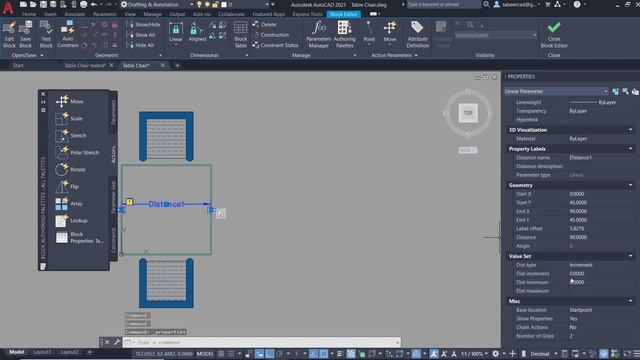This screenshot has width=640, height=360.
Task: Click the user account sign-in name
Action: pyautogui.click(x=520, y=4)
